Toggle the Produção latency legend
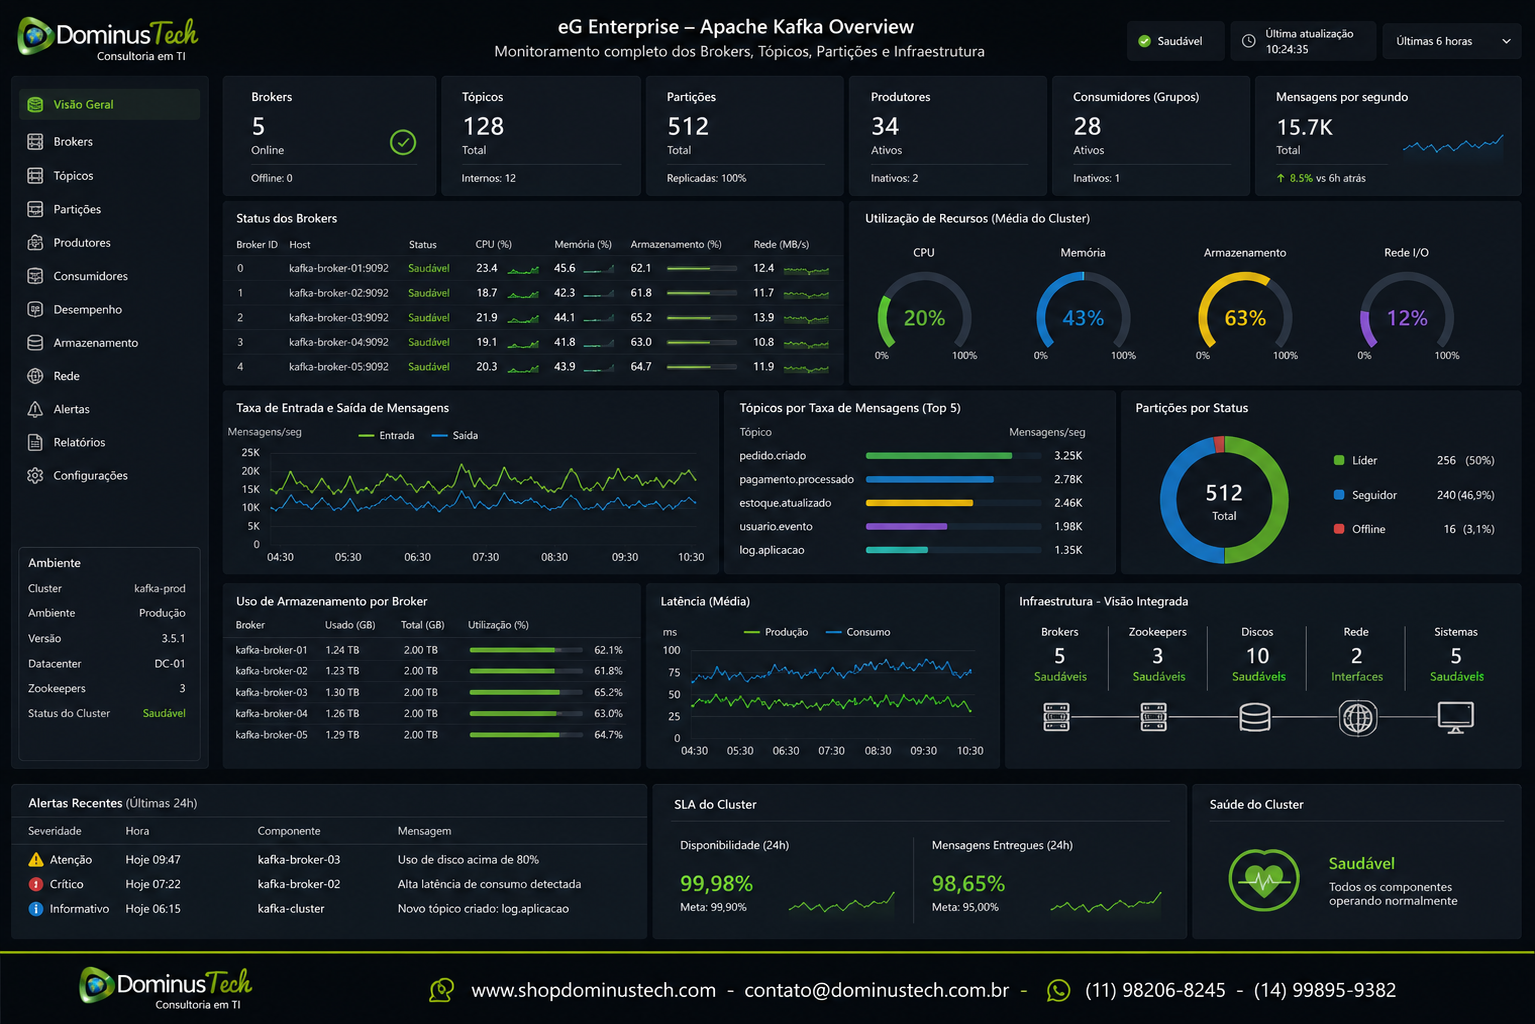Image resolution: width=1535 pixels, height=1024 pixels. [776, 632]
